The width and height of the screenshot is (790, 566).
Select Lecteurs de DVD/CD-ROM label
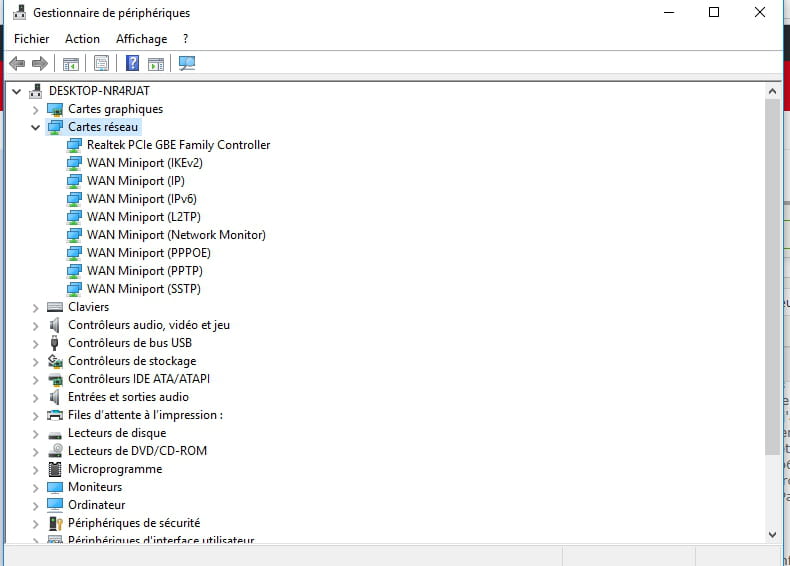(137, 451)
